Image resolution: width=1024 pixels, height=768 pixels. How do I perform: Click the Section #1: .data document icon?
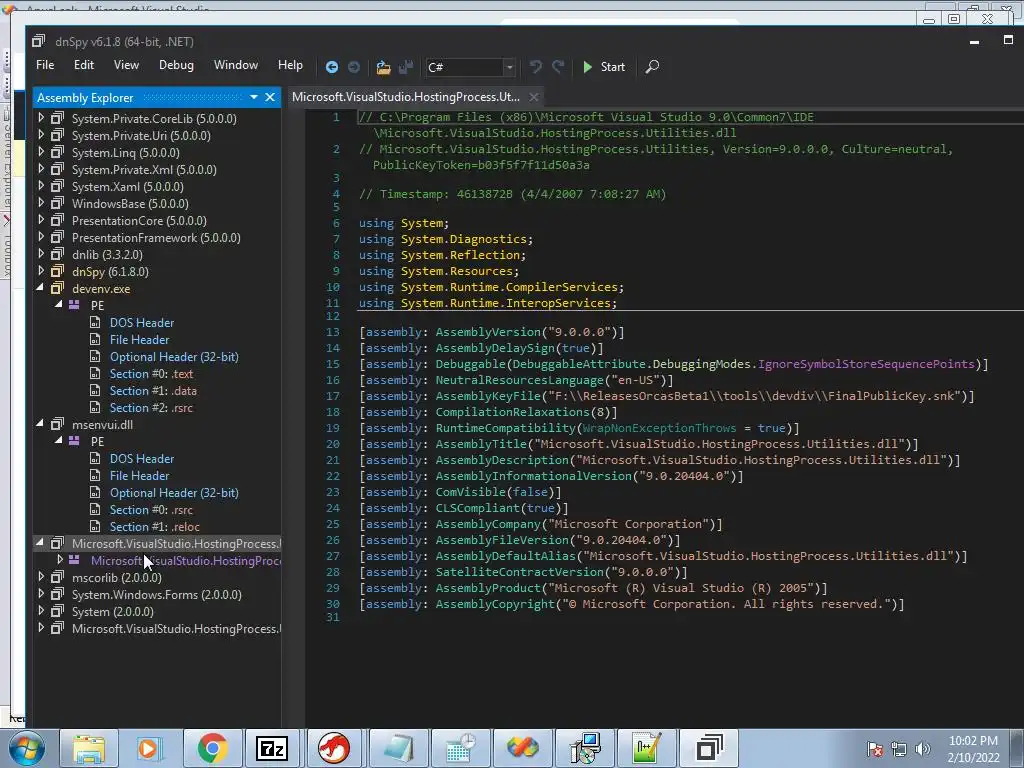pyautogui.click(x=95, y=390)
